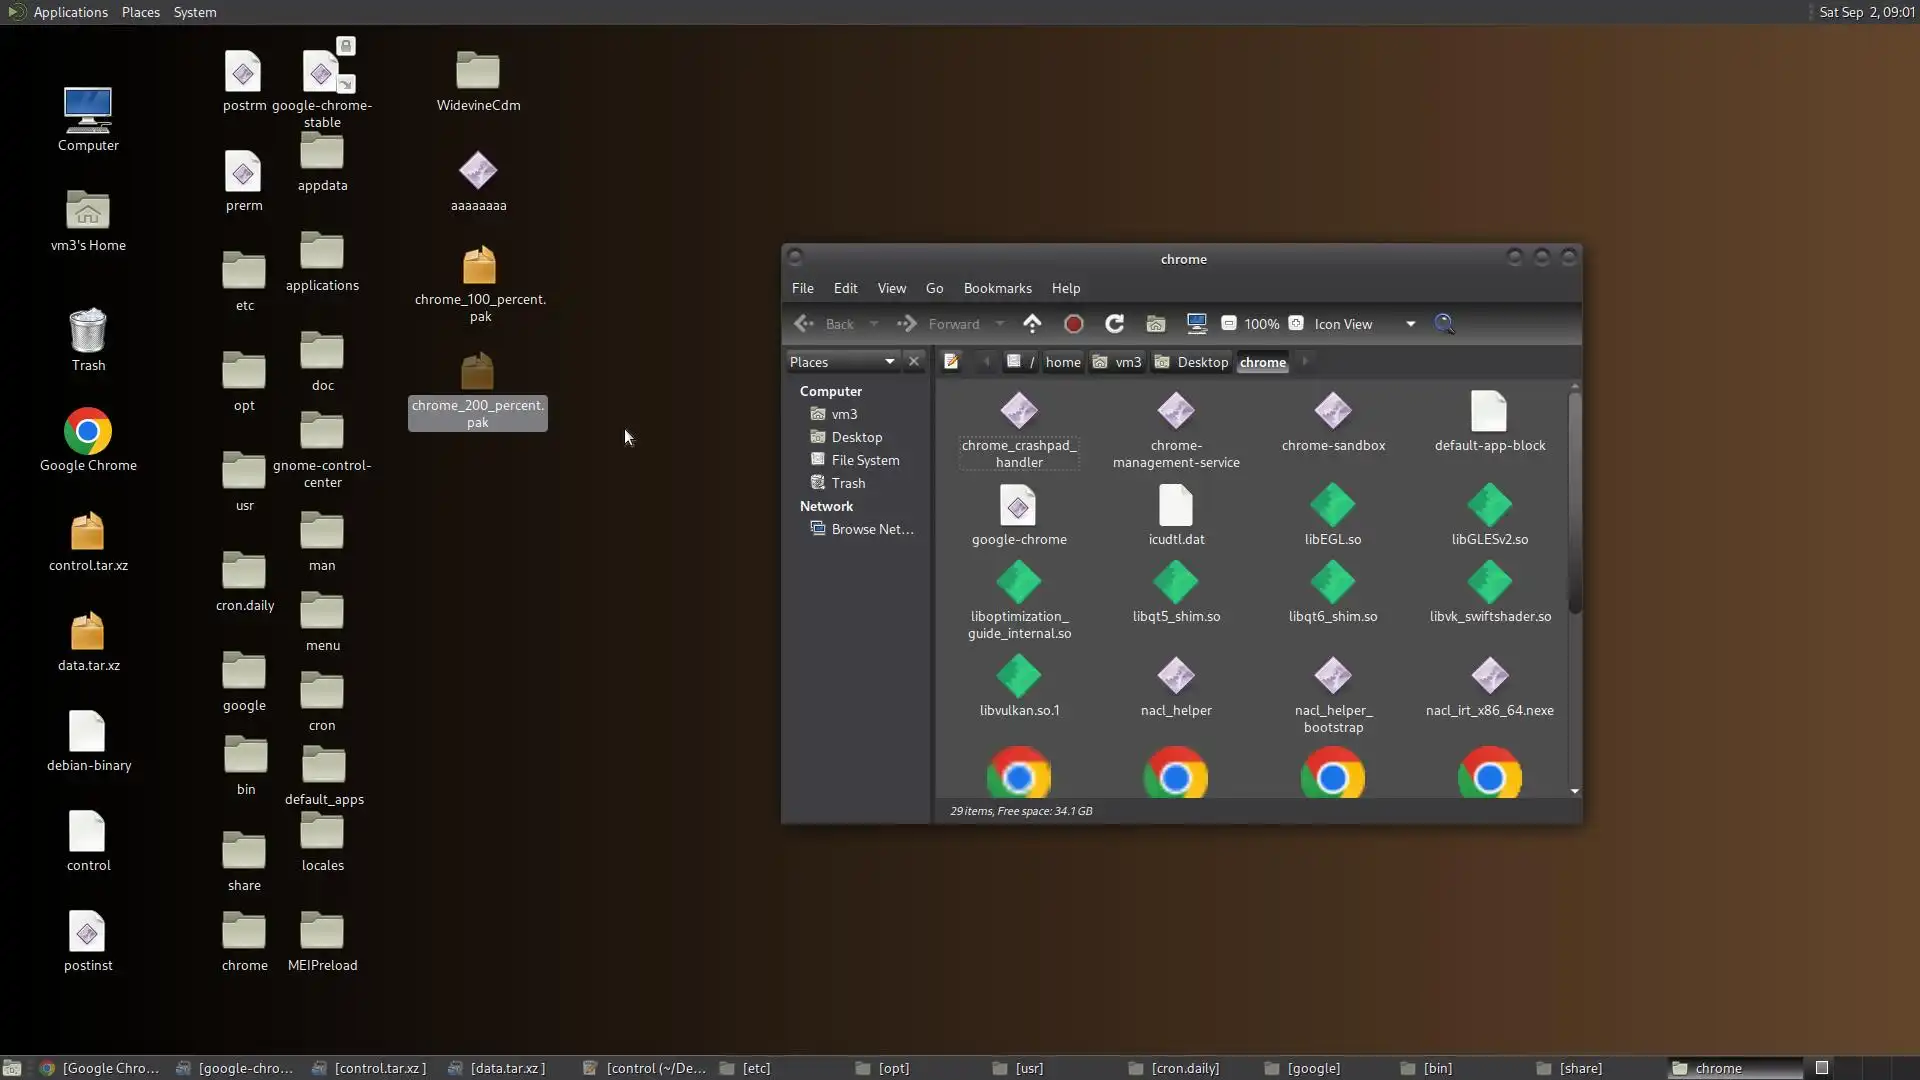Click the Computer icon in the toolbar
Image resolution: width=1920 pixels, height=1080 pixels.
pos(1196,323)
